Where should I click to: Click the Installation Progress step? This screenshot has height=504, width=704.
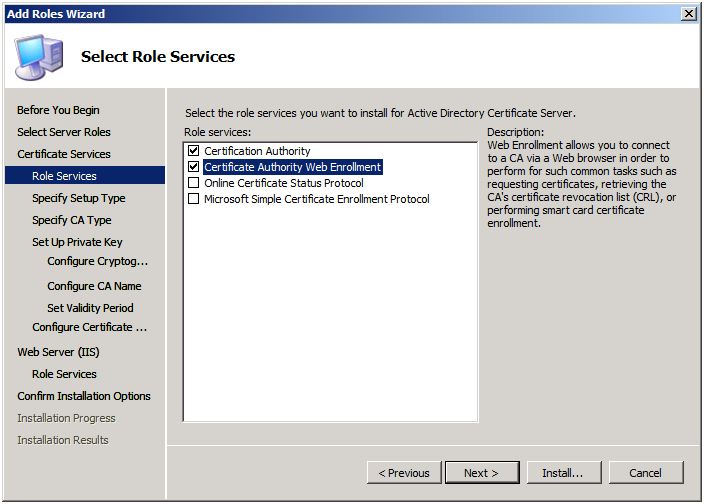tap(66, 418)
